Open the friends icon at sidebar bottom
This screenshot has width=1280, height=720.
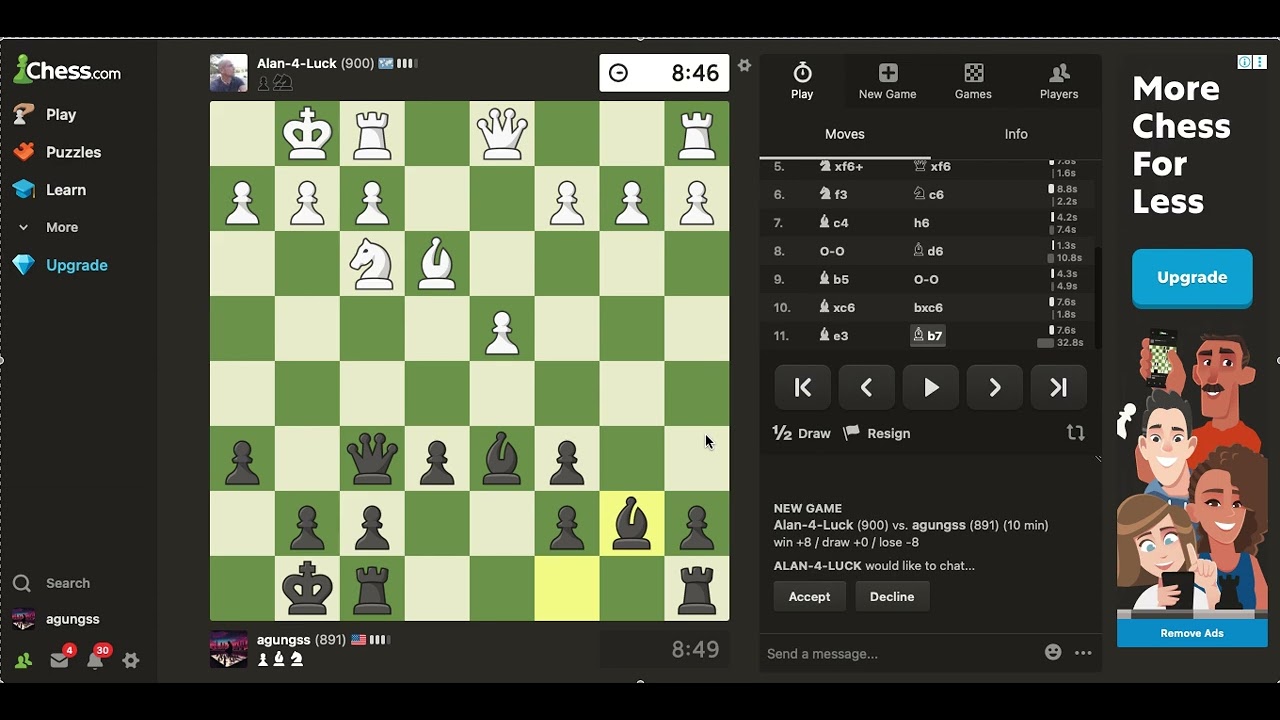(23, 661)
